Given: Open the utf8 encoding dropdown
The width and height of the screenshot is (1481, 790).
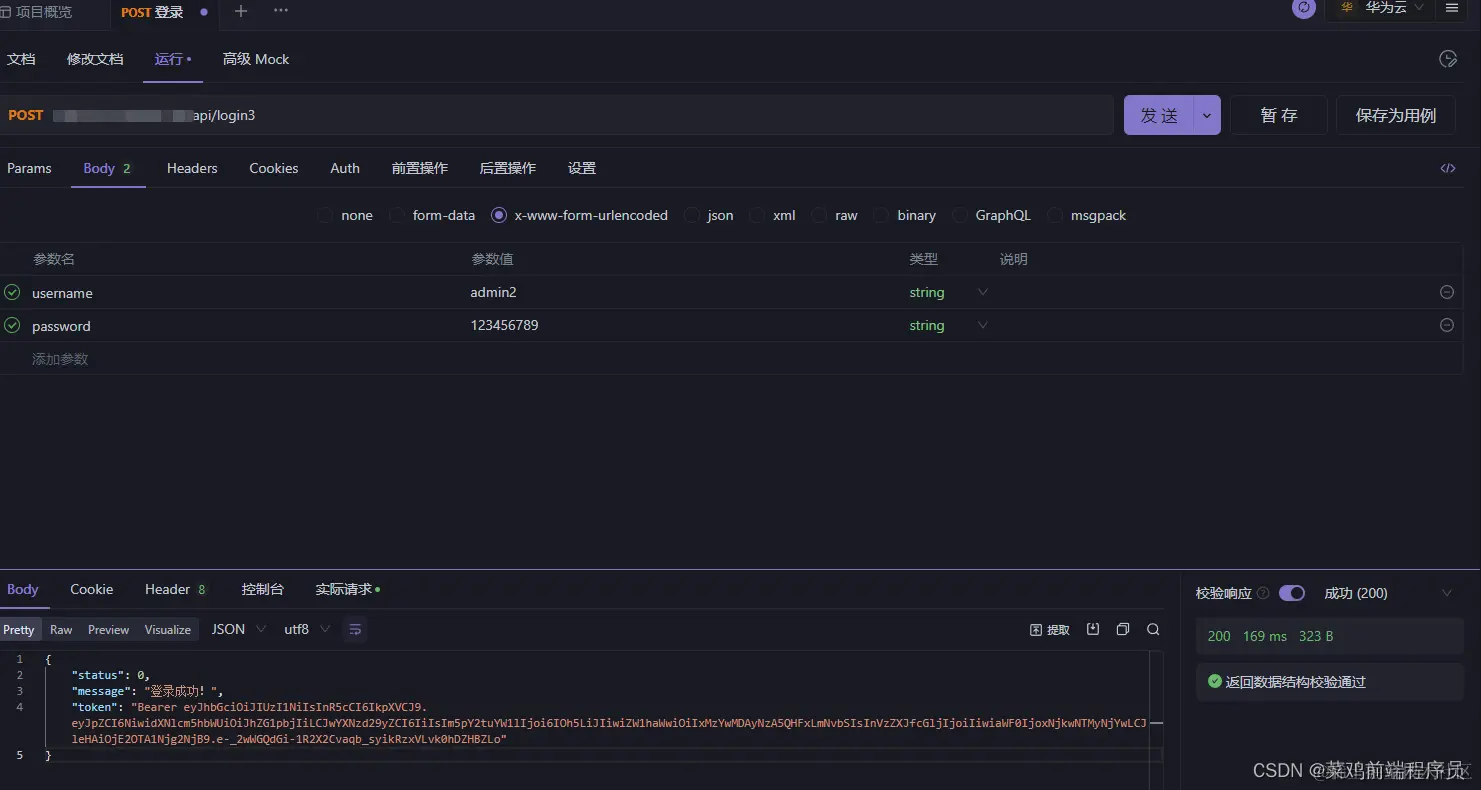Looking at the screenshot, I should pos(307,629).
